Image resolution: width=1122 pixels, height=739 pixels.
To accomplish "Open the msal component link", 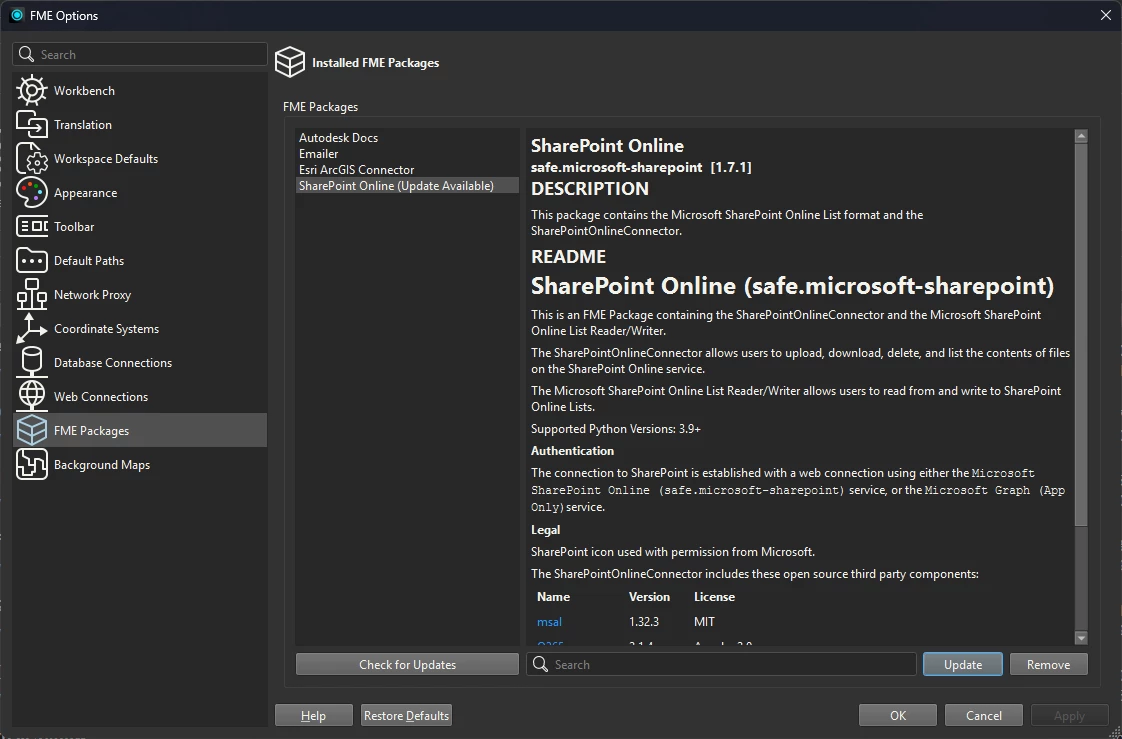I will tap(550, 622).
